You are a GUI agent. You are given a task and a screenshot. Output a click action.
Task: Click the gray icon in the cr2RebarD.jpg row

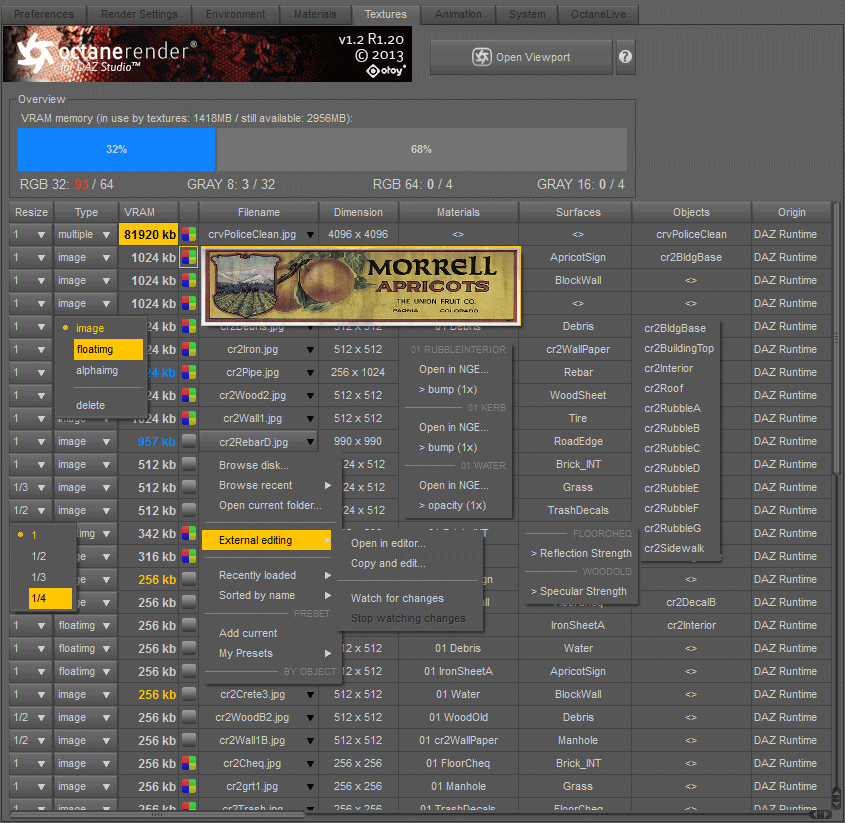189,441
